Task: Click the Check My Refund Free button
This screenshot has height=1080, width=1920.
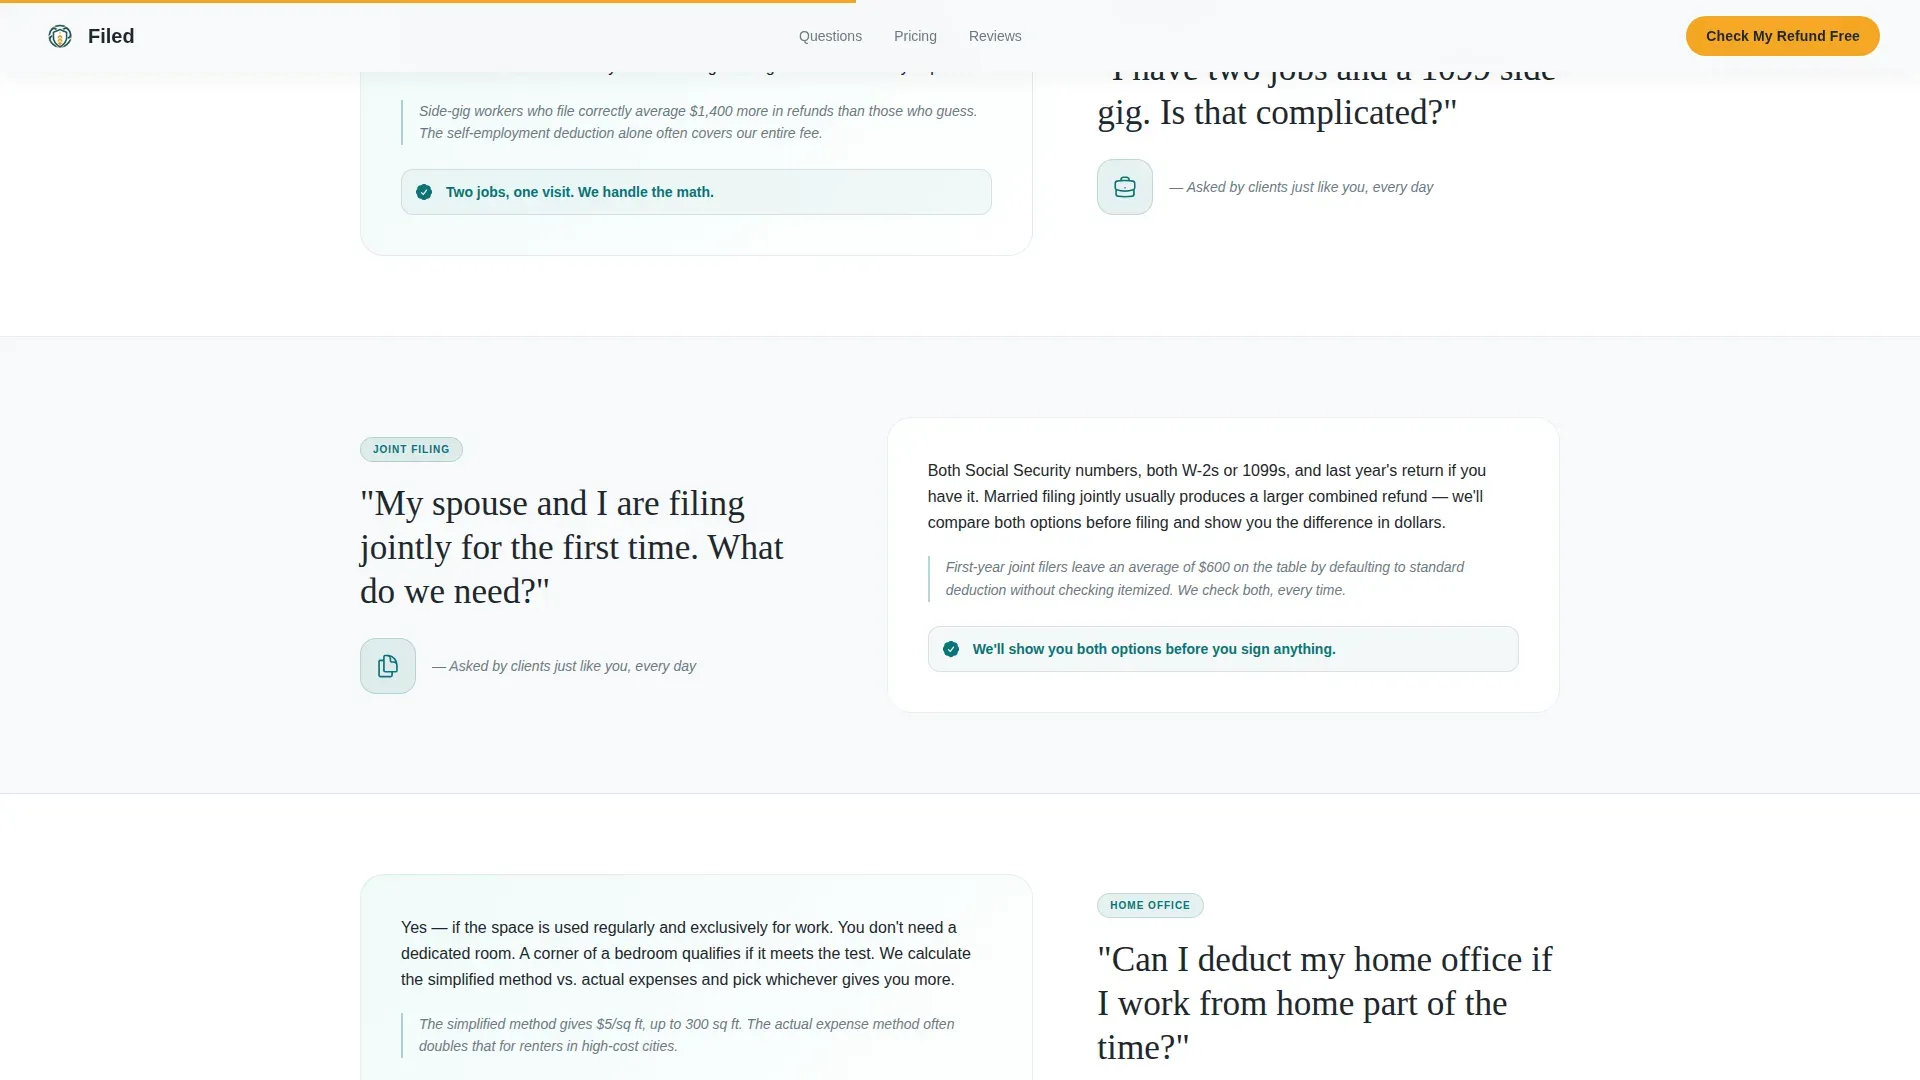Action: 1782,36
